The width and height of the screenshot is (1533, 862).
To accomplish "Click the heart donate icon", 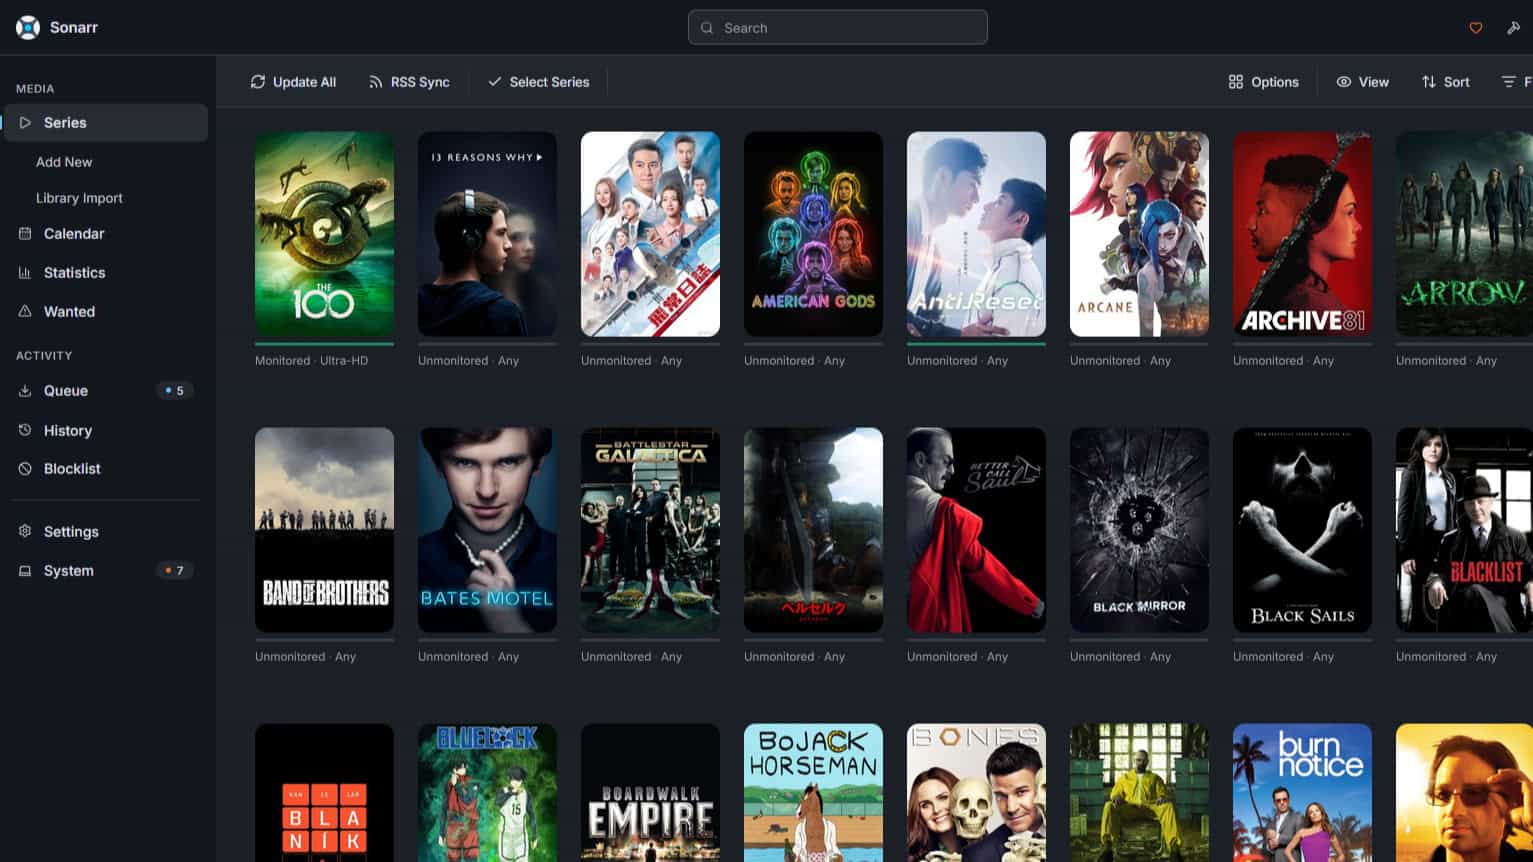I will click(1476, 28).
